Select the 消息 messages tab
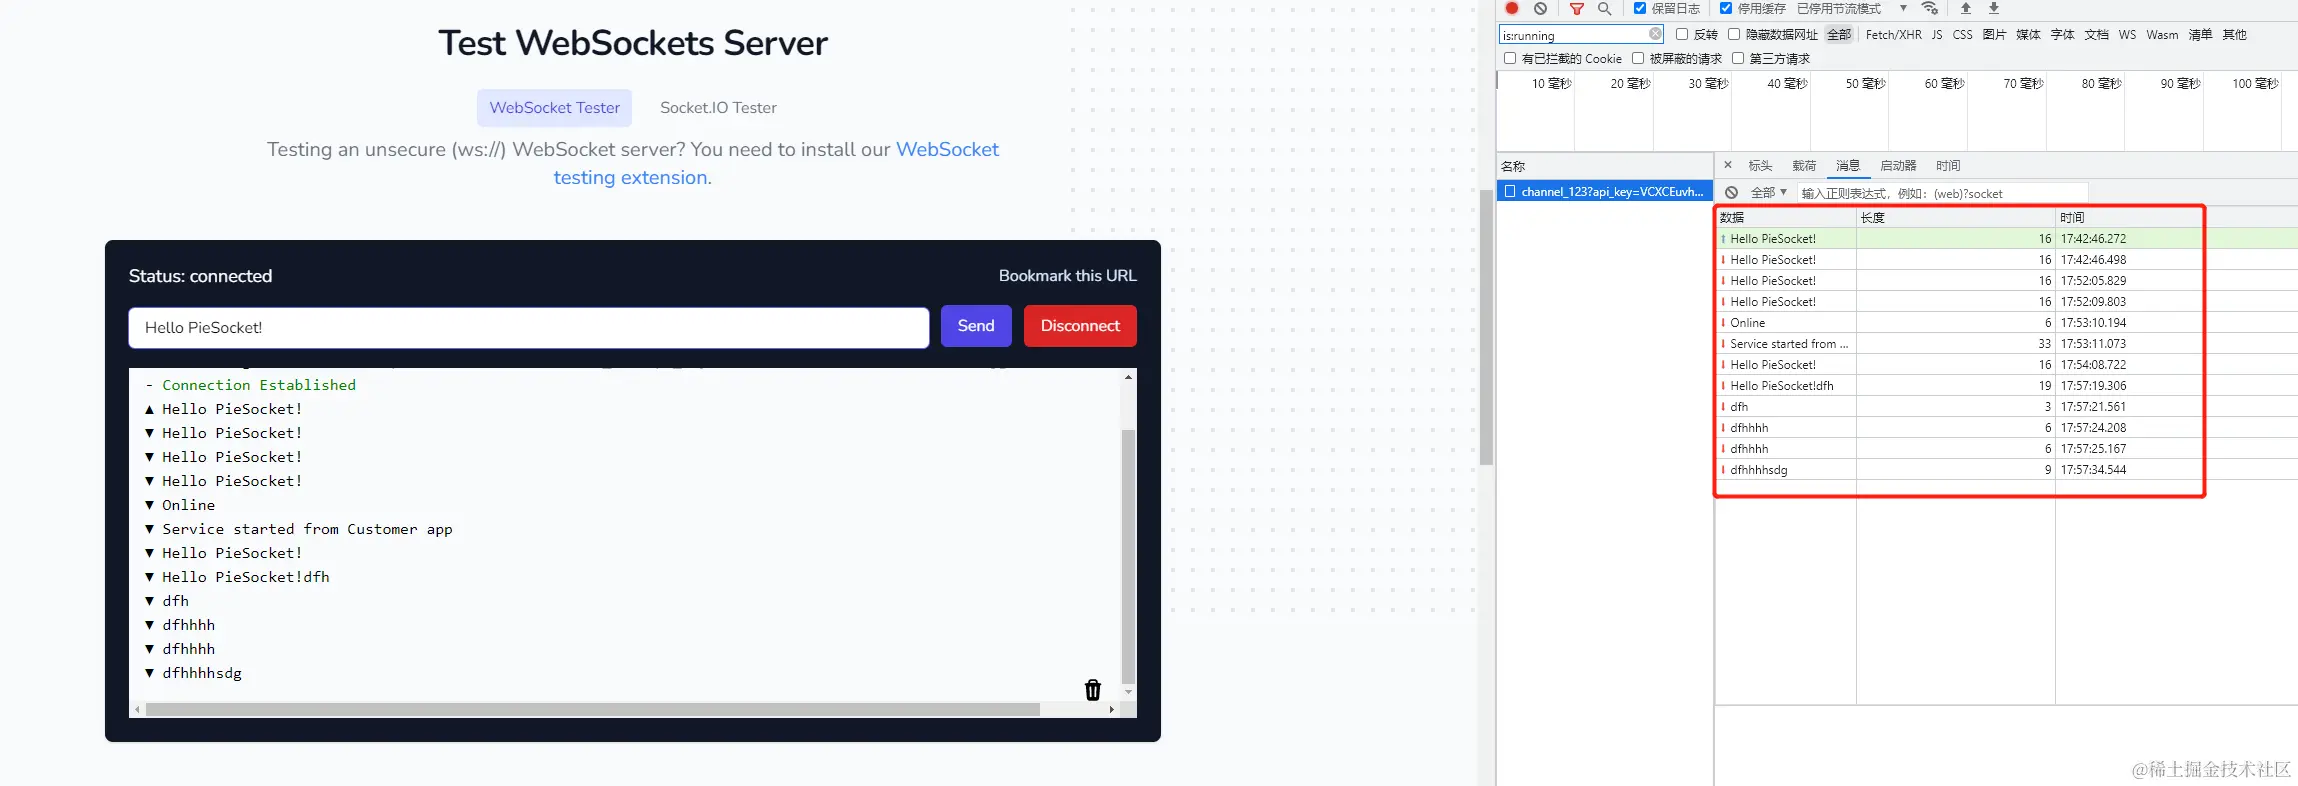The height and width of the screenshot is (786, 2298). (x=1848, y=166)
